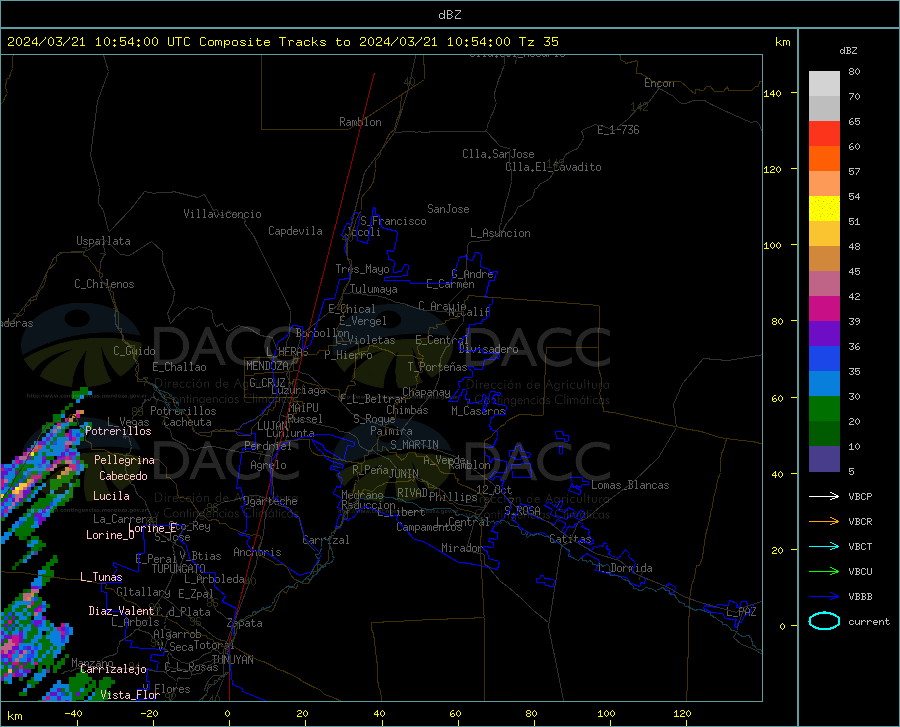The image size is (900, 727).
Task: Click the Divisadero label
Action: 488,349
